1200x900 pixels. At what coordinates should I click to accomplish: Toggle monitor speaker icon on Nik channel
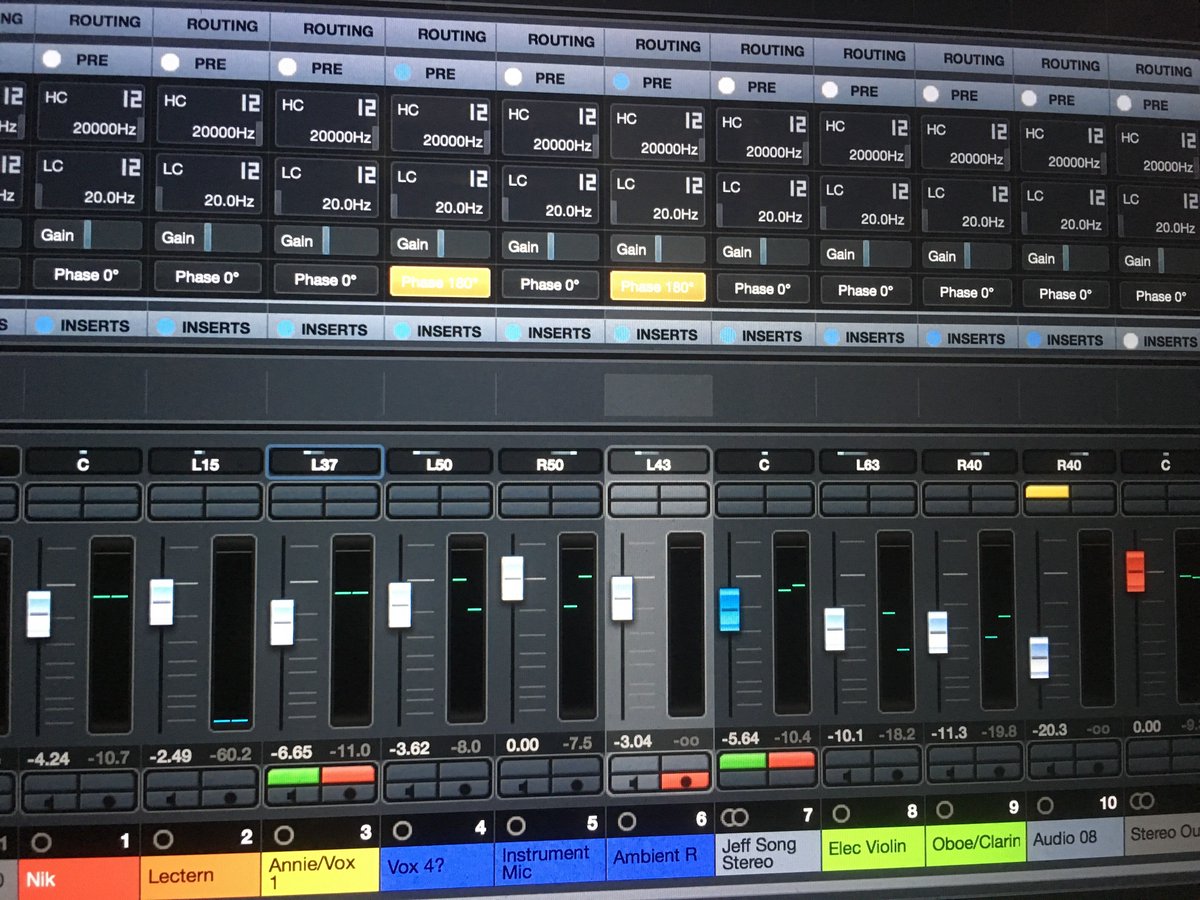pyautogui.click(x=51, y=802)
